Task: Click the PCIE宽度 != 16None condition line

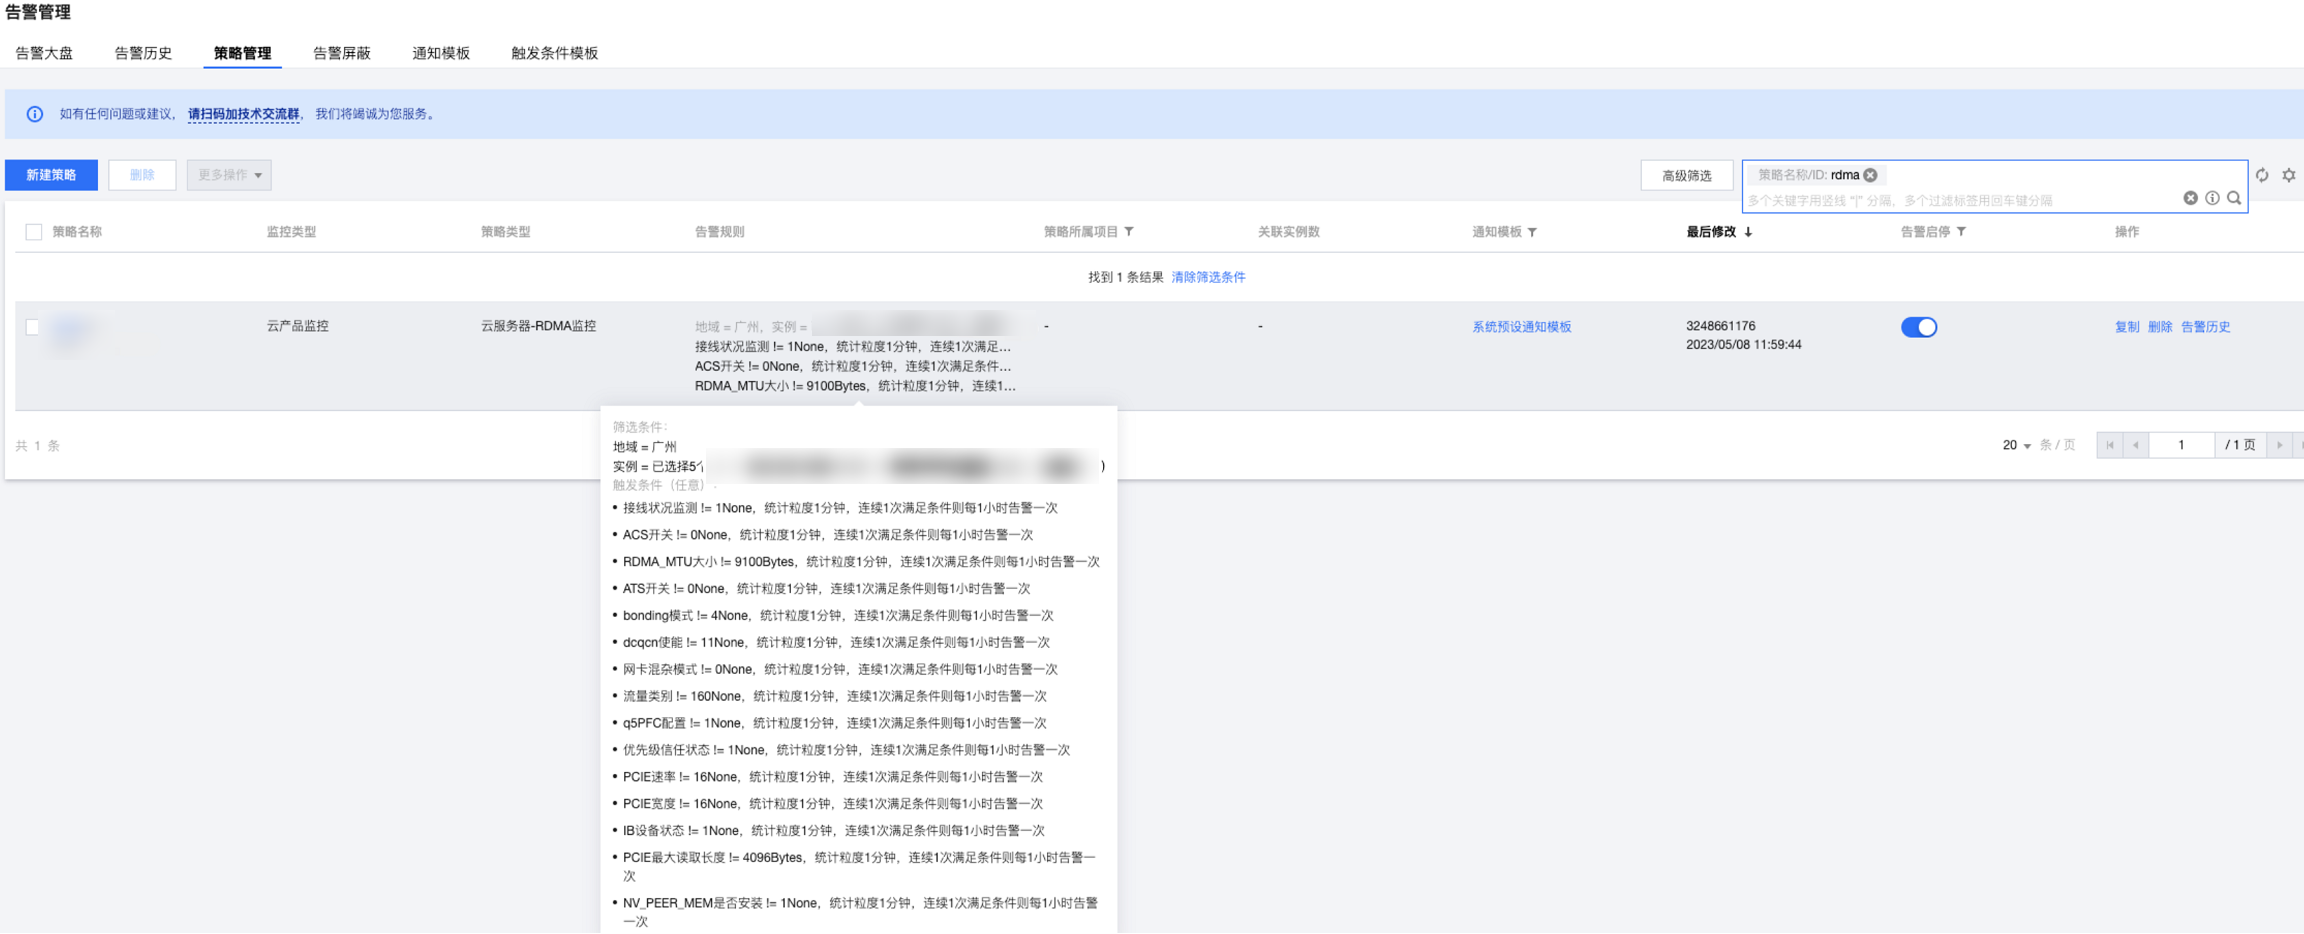Action: [833, 804]
